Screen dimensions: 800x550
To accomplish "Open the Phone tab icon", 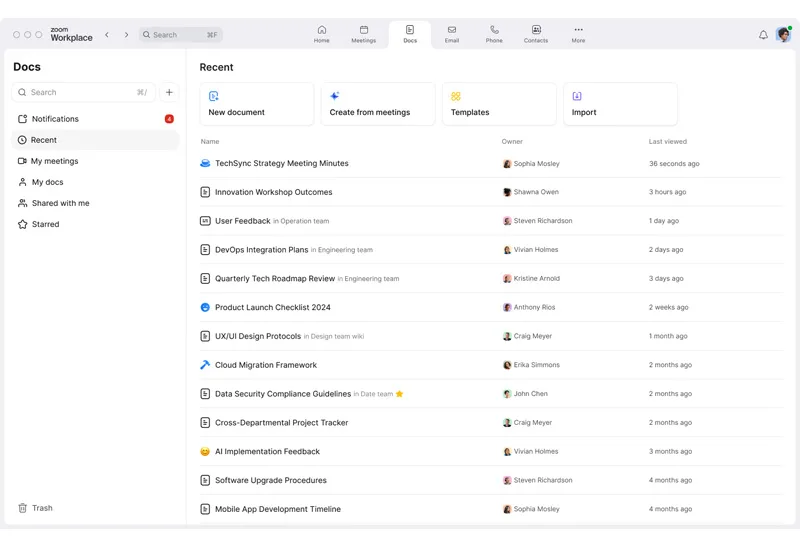I will coord(494,34).
